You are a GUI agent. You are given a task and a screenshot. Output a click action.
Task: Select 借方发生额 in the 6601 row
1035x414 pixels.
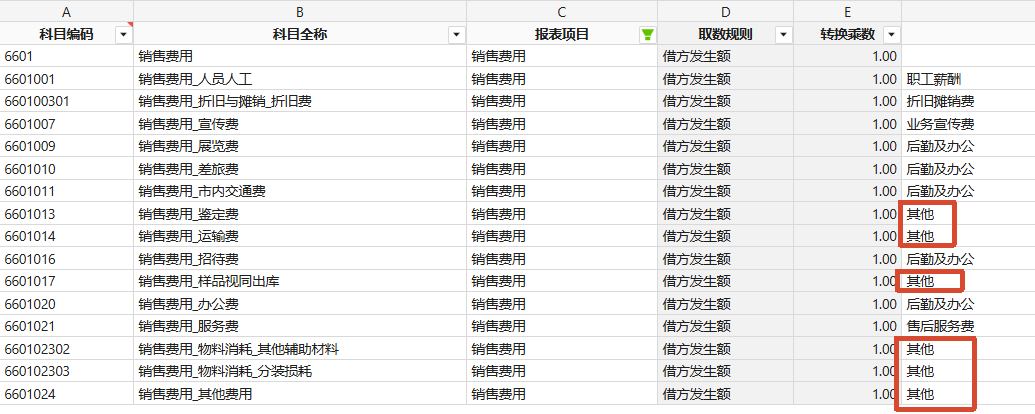[x=725, y=56]
